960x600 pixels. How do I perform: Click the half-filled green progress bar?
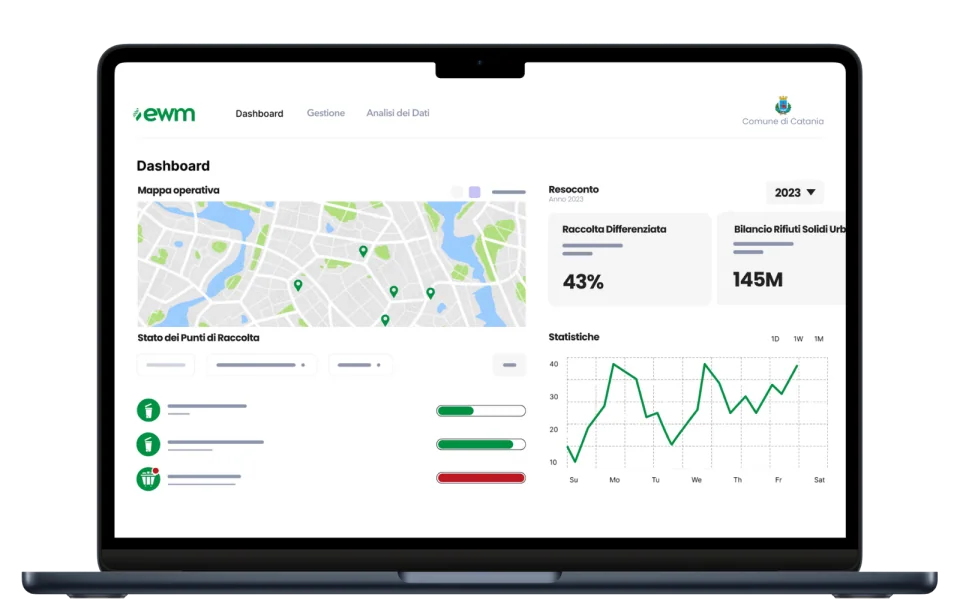coord(481,411)
